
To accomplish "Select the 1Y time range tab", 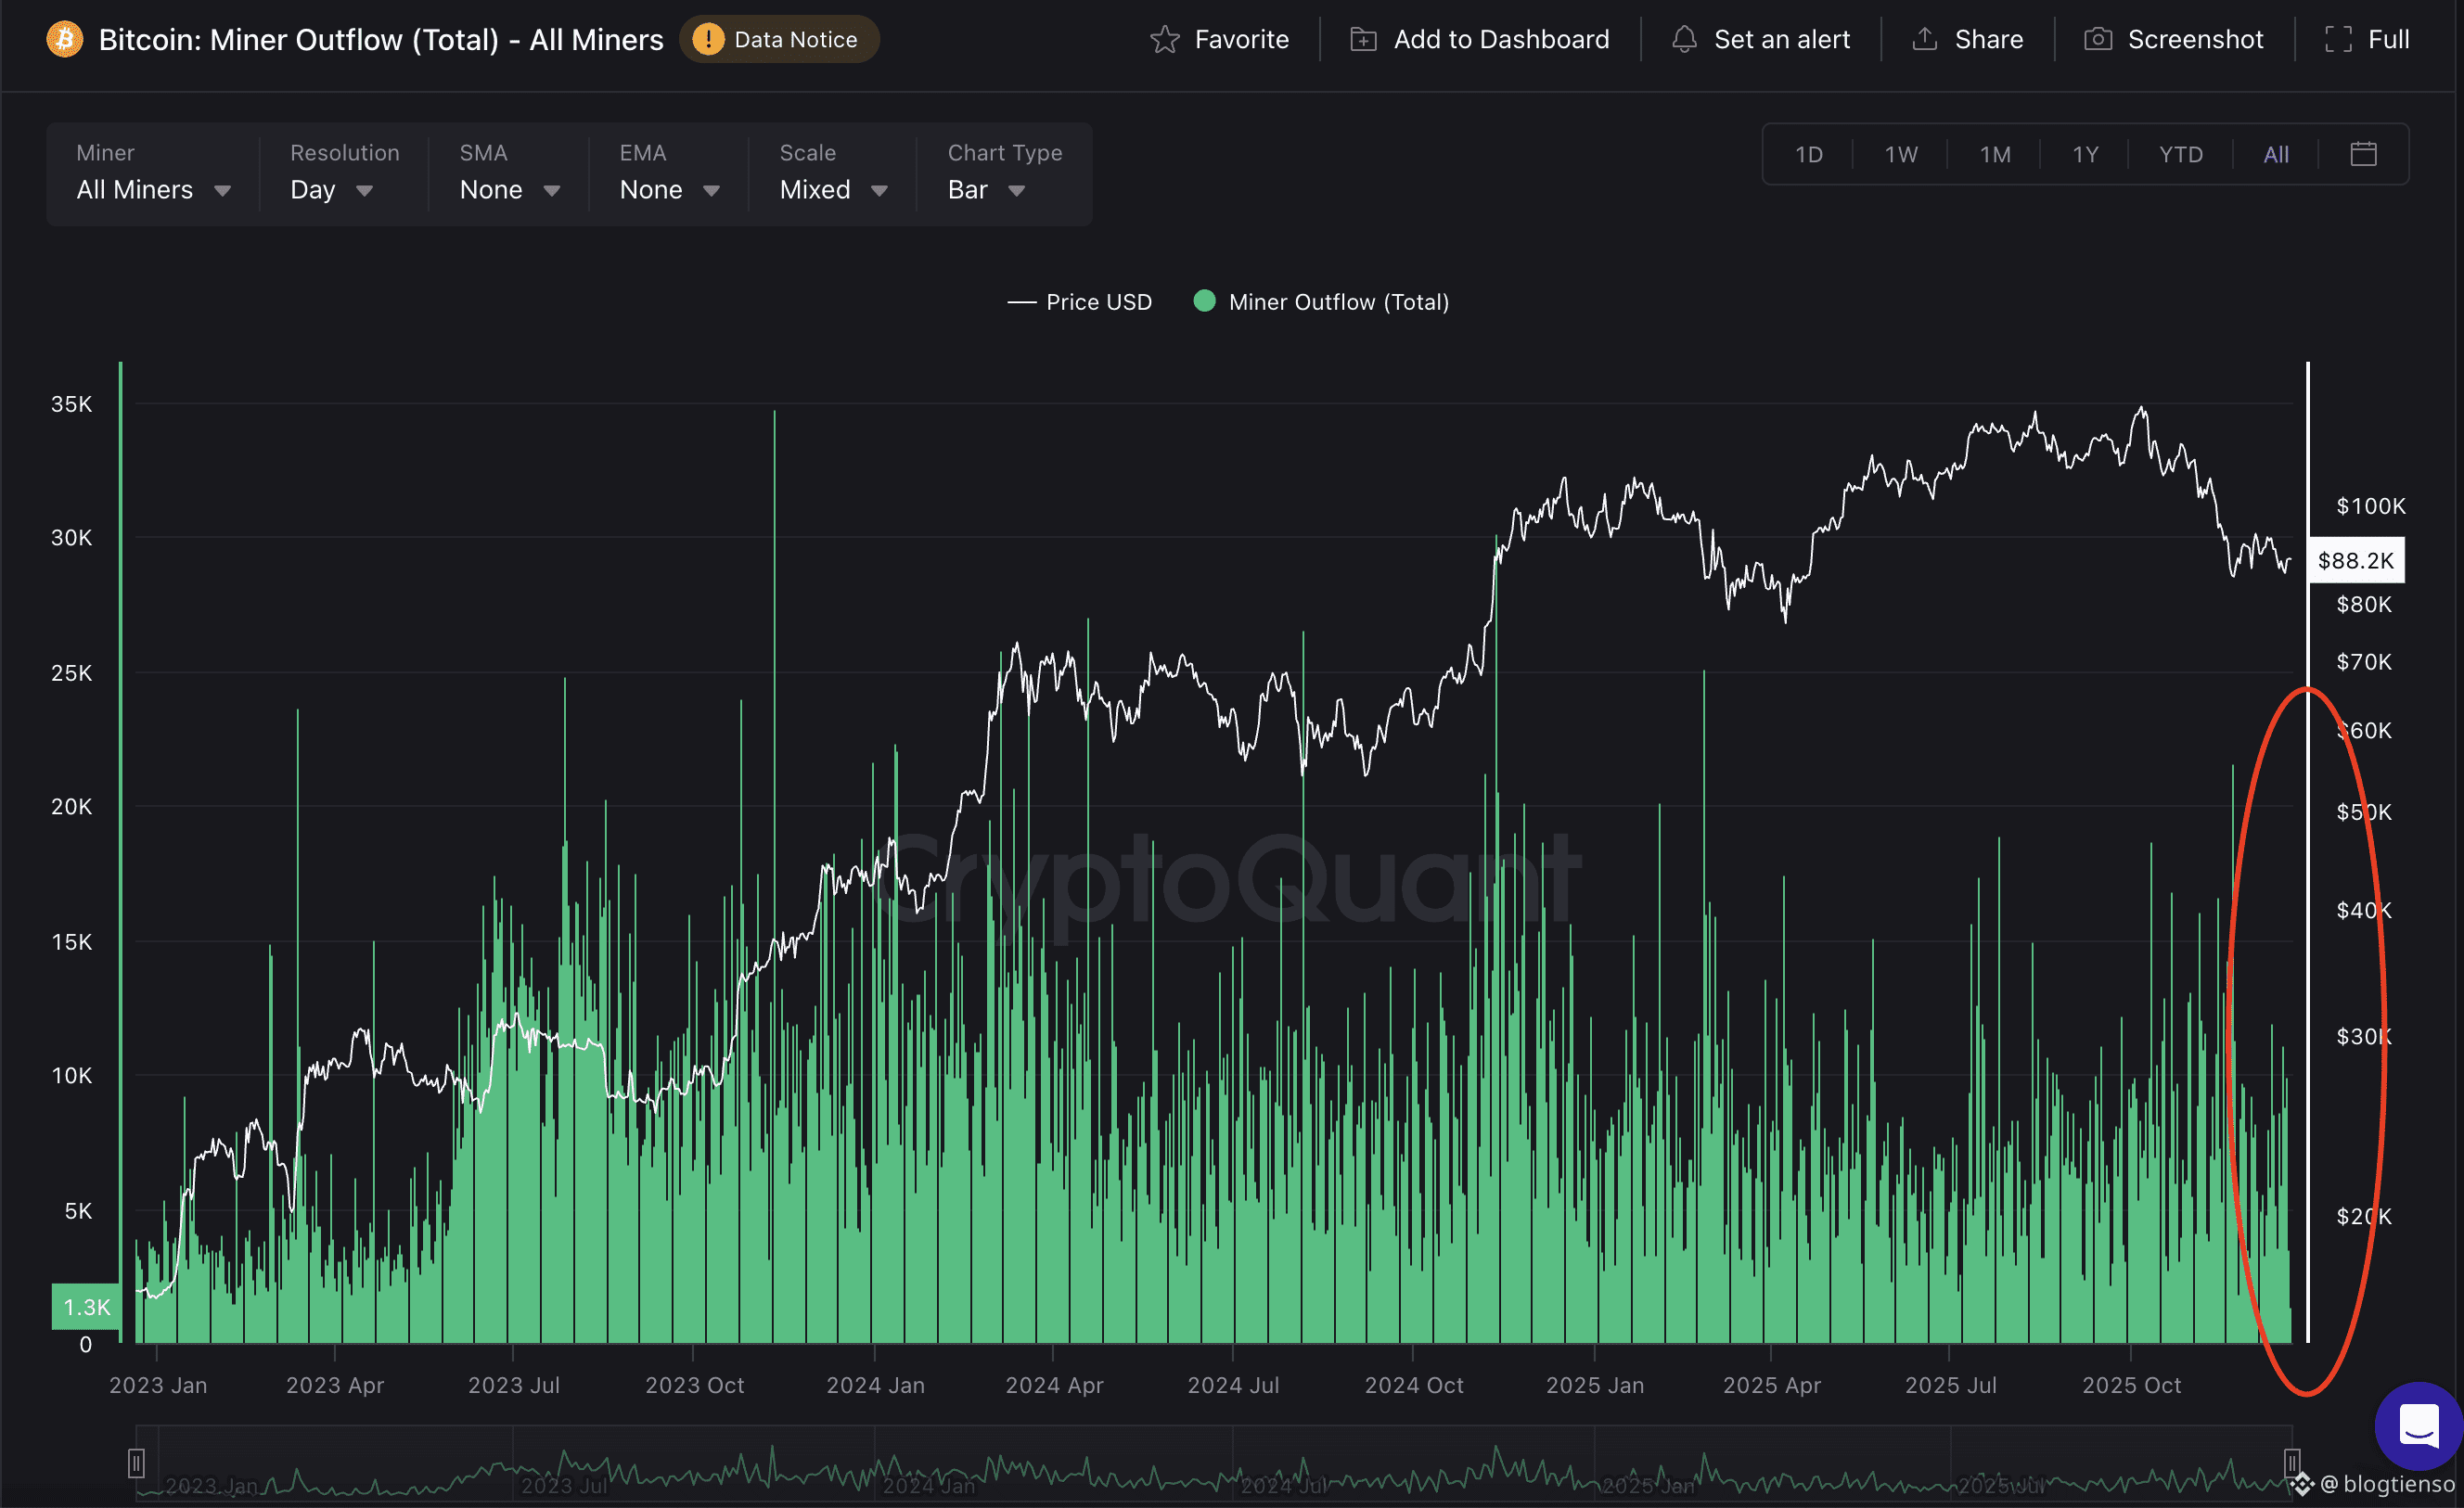I will (x=2085, y=155).
